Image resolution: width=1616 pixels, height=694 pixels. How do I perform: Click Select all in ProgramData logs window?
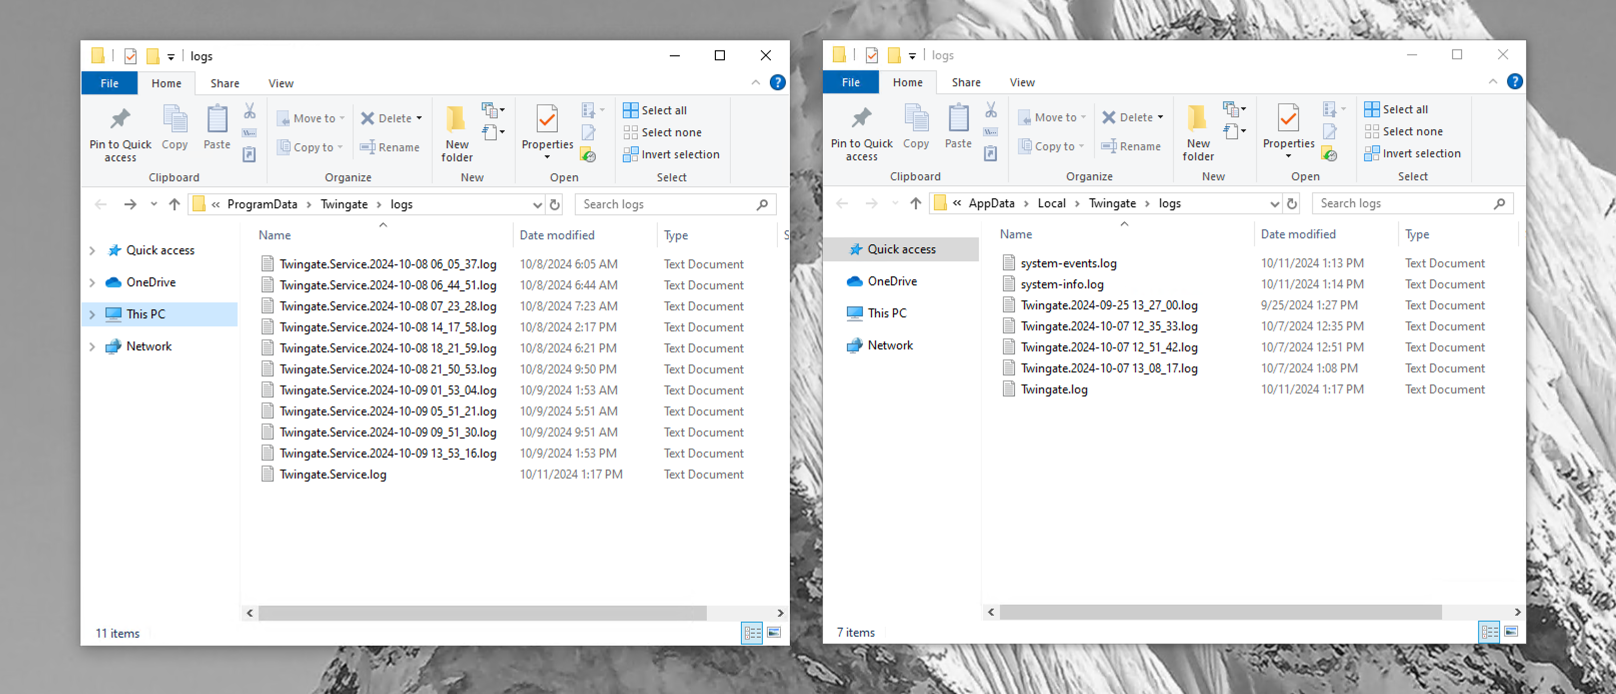coord(655,110)
